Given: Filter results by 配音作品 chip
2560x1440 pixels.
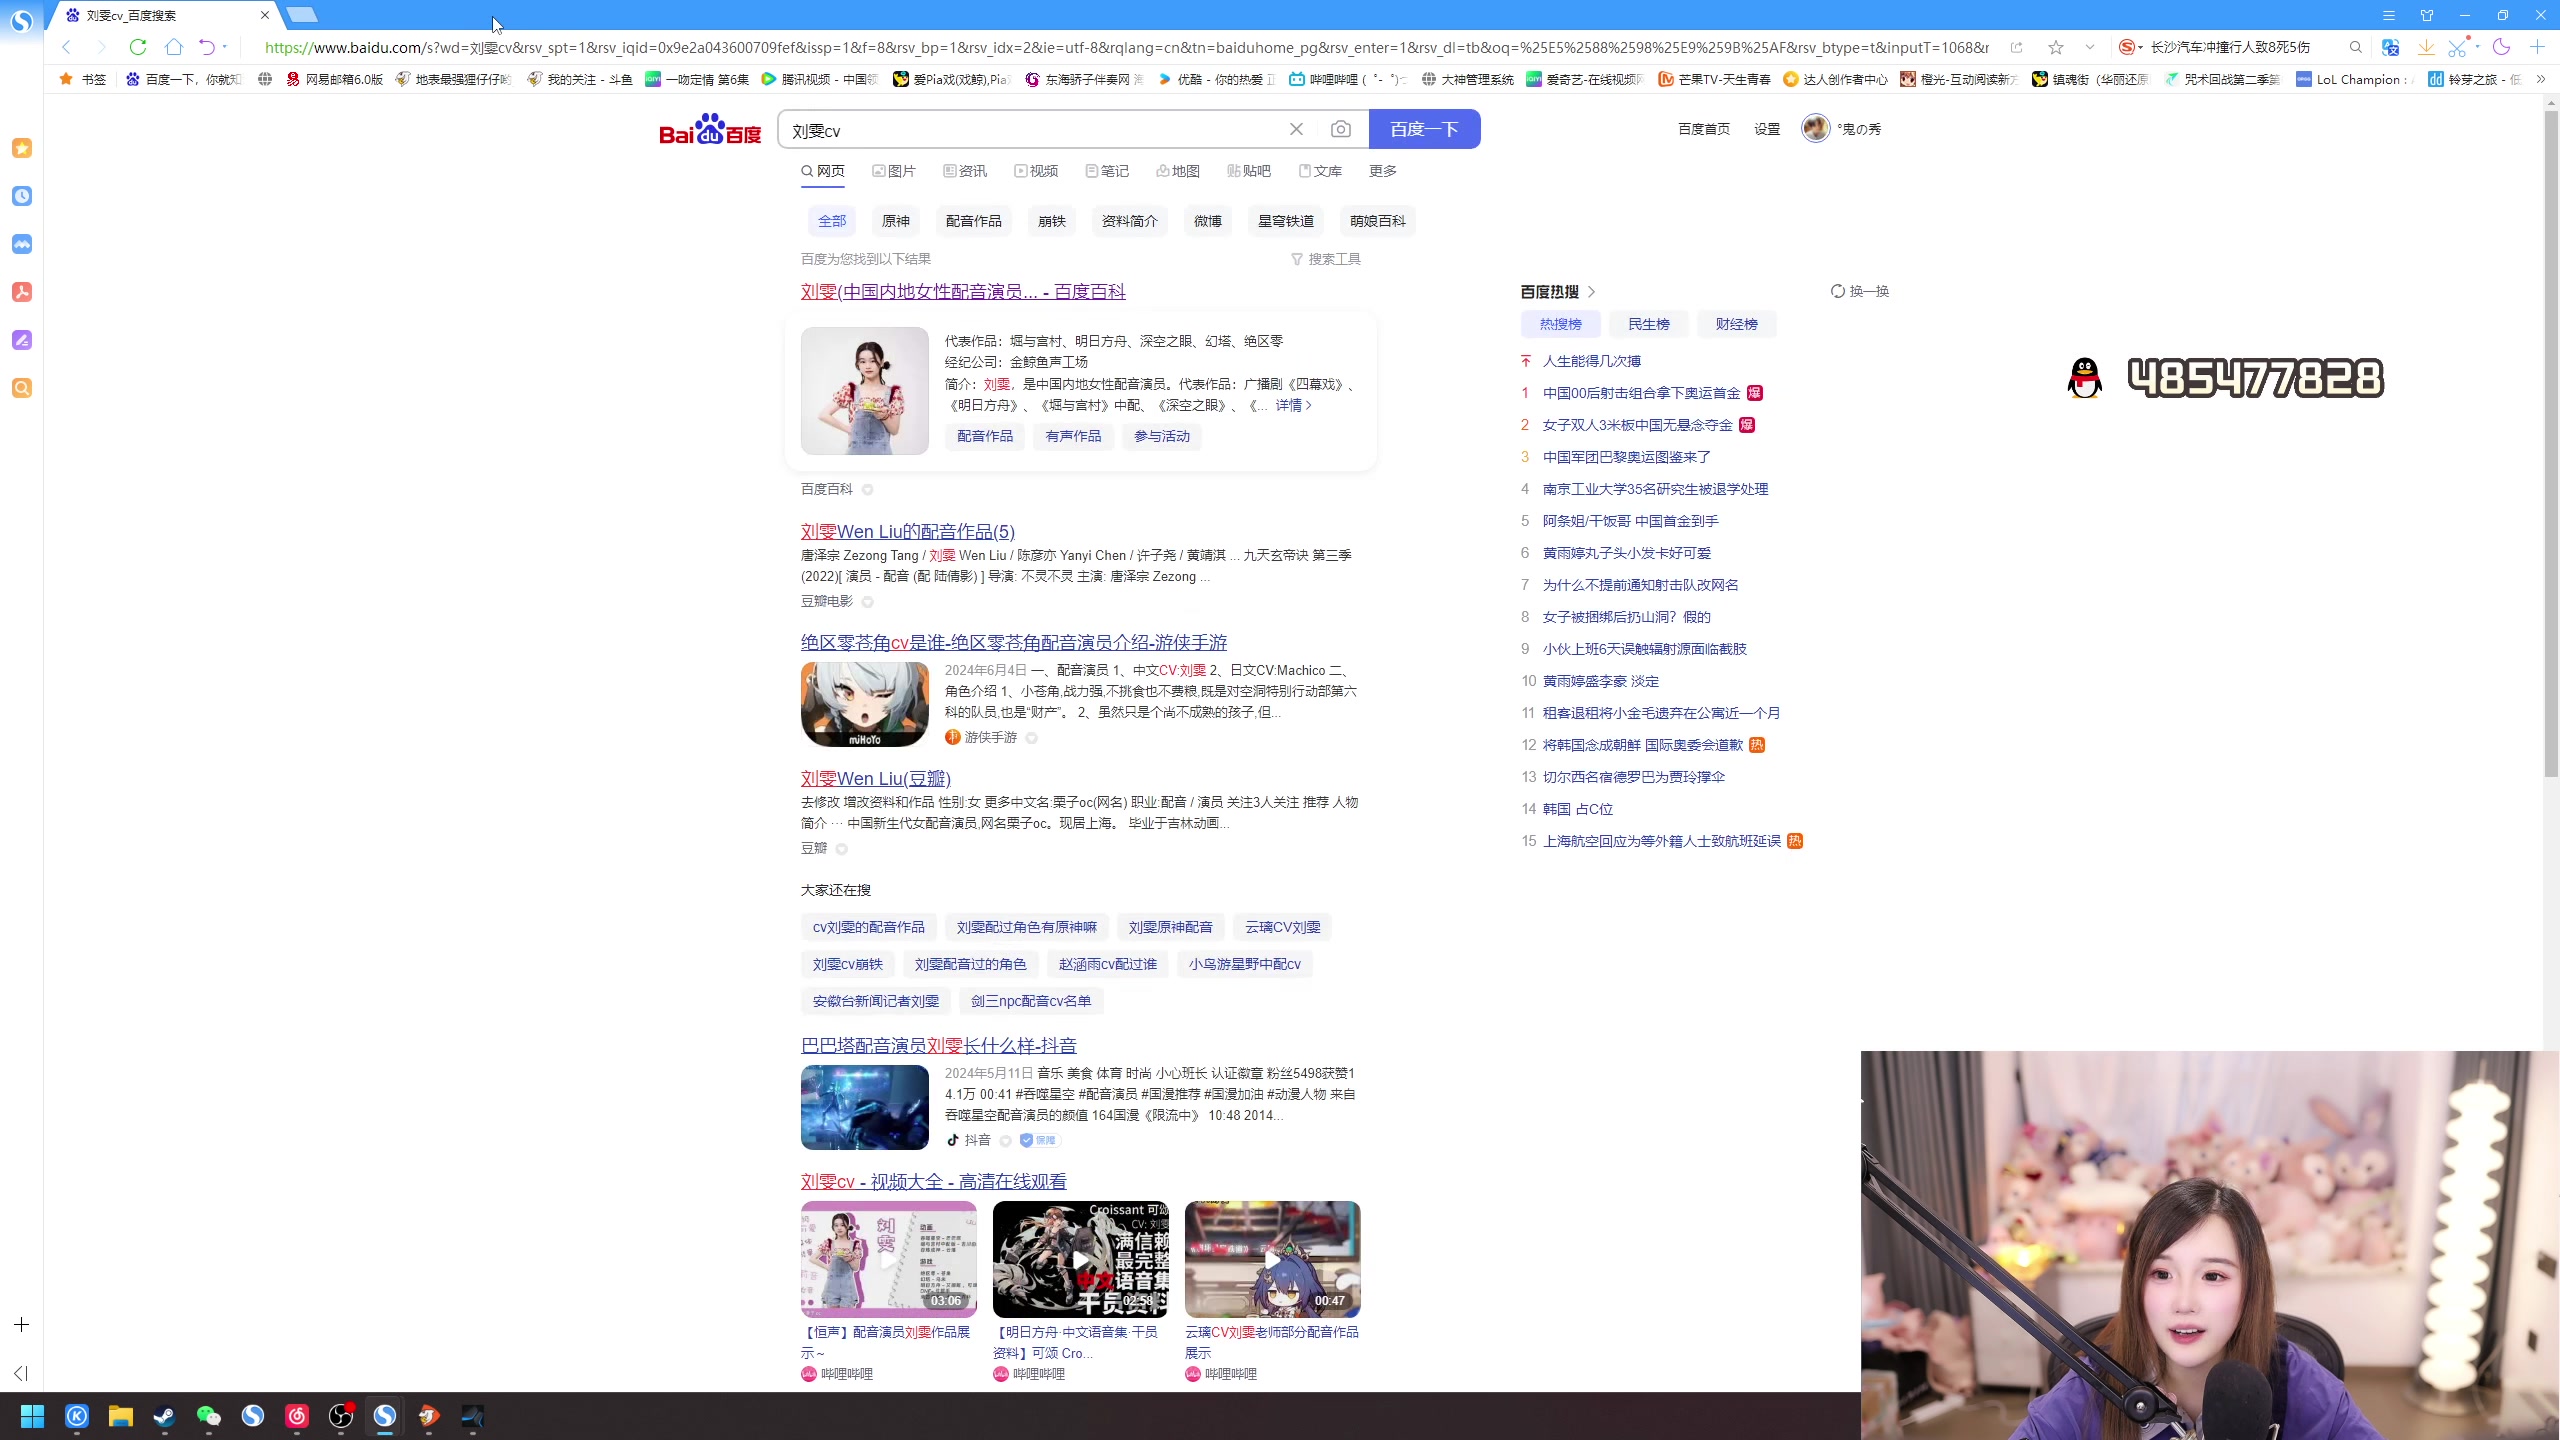Looking at the screenshot, I should pos(973,221).
